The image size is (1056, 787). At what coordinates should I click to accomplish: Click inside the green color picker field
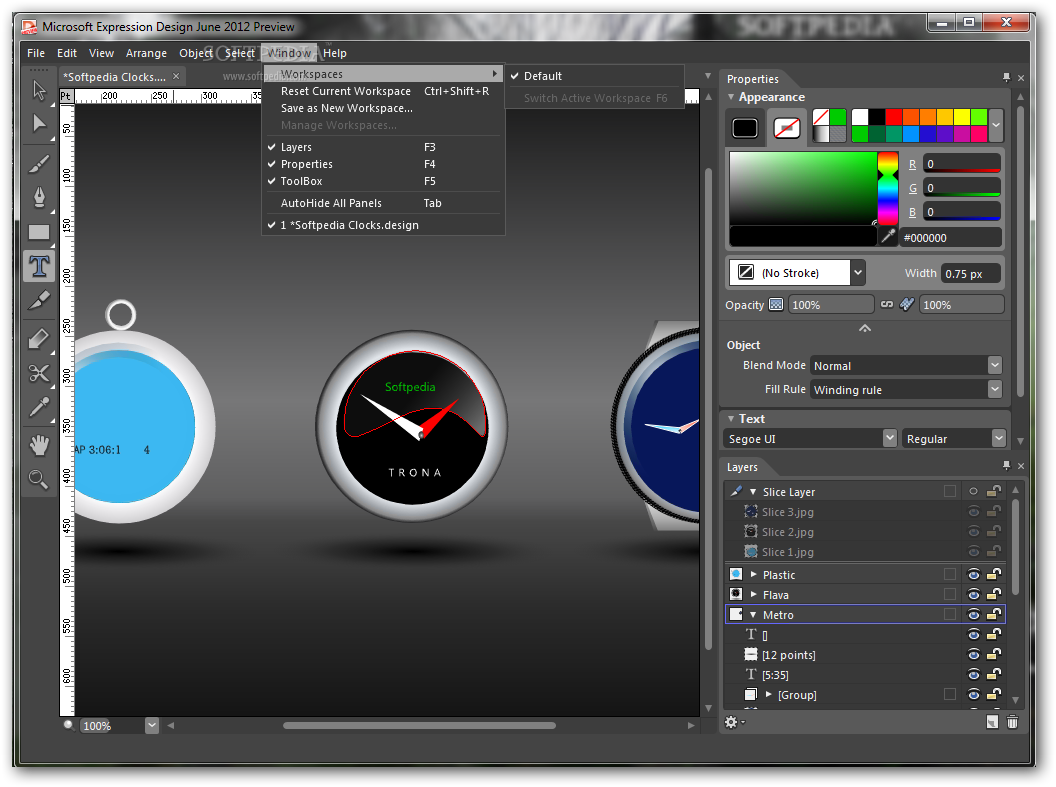[x=803, y=189]
